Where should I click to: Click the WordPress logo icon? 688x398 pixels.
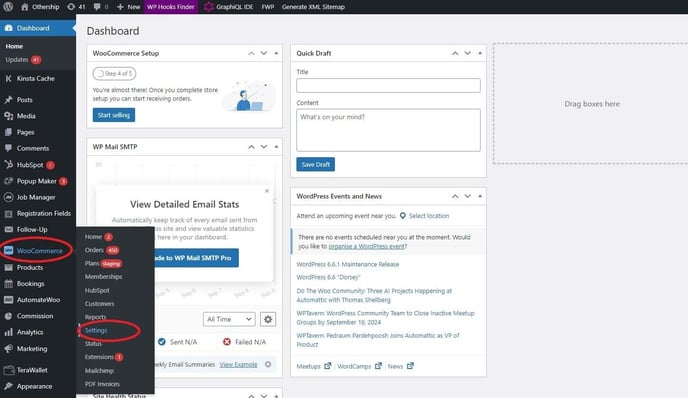pos(8,7)
